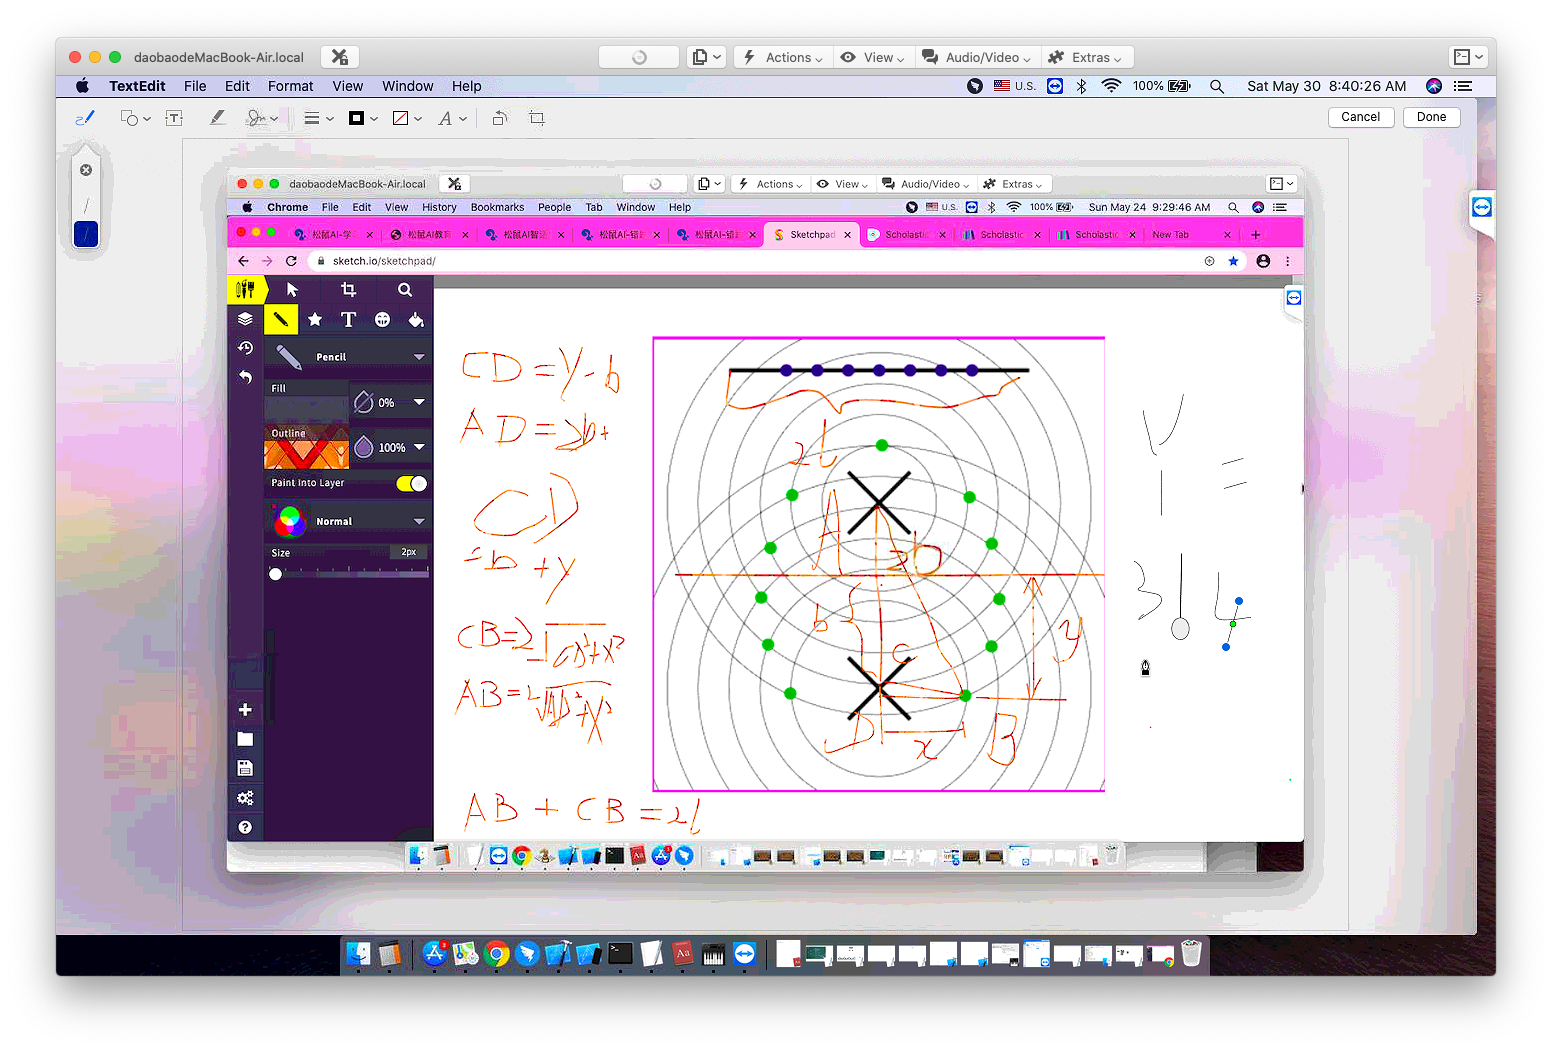Open Dictionary from the bottom Dock
The image size is (1552, 1050).
683,954
